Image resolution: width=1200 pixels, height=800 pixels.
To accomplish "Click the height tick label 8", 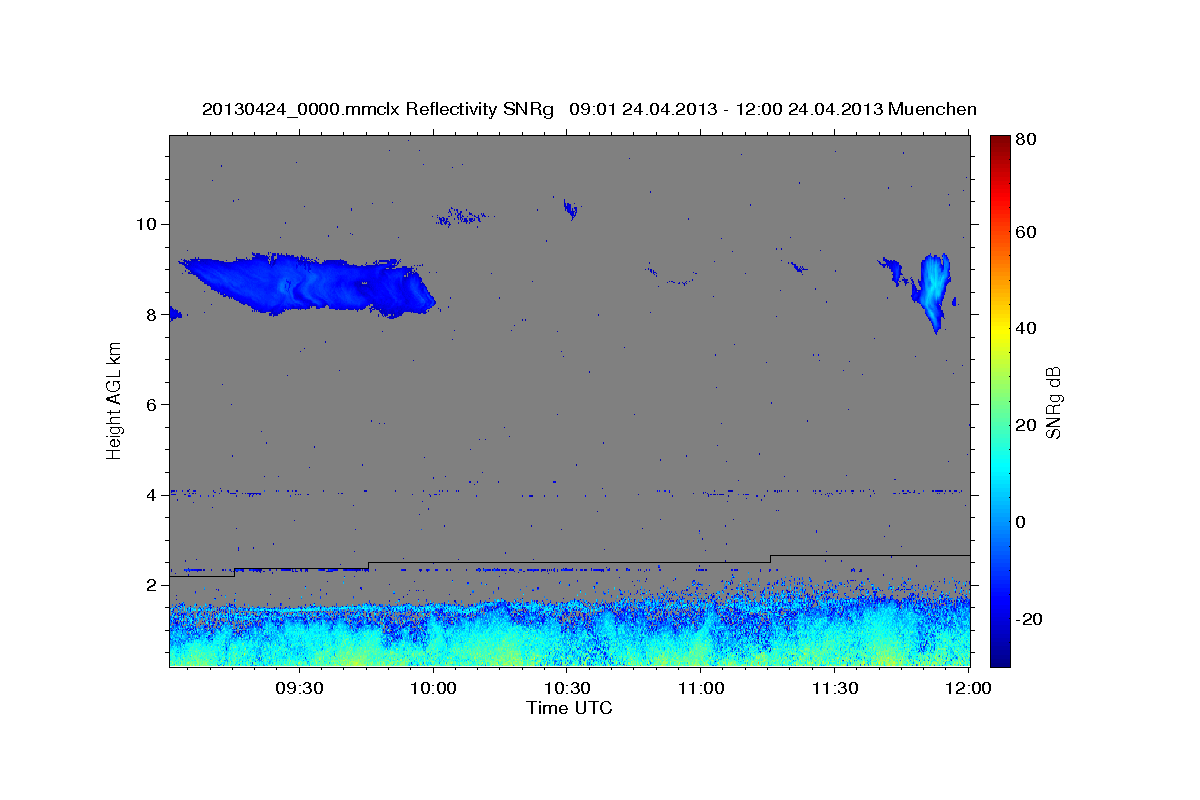I will point(153,314).
